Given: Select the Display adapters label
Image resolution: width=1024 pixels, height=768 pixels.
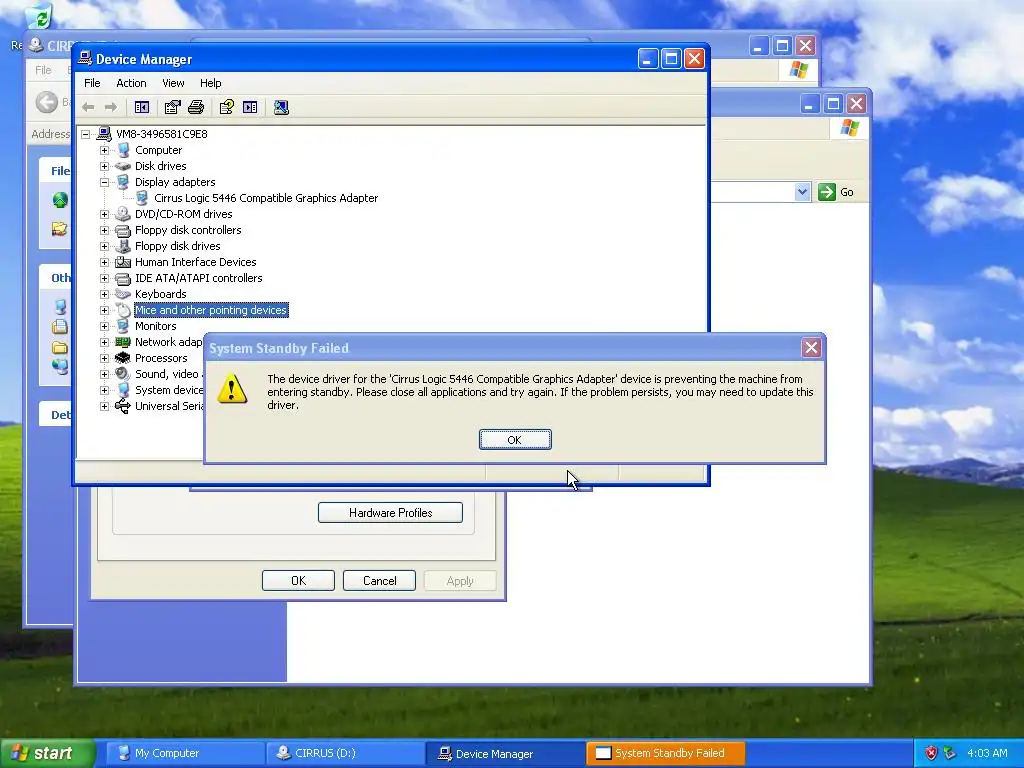Looking at the screenshot, I should [175, 182].
